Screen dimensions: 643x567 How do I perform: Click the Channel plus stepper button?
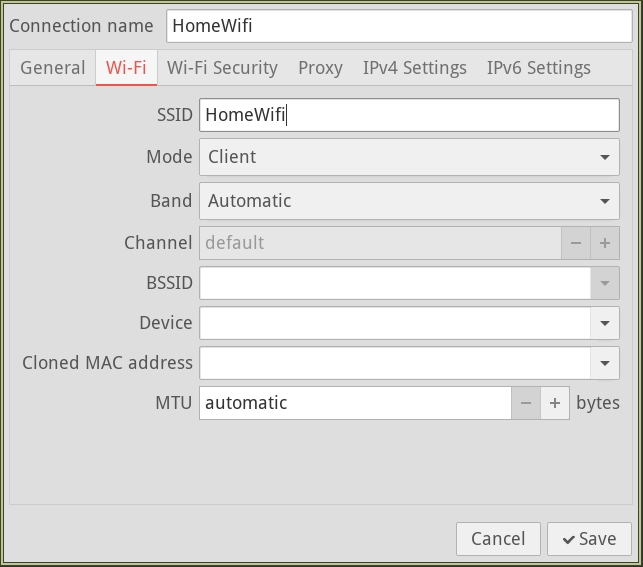604,243
